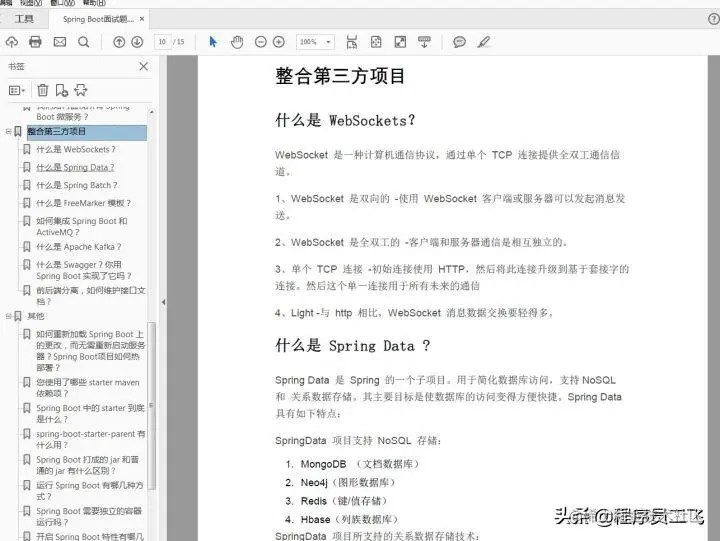The height and width of the screenshot is (541, 720).
Task: Go to previous page arrow
Action: coord(119,42)
